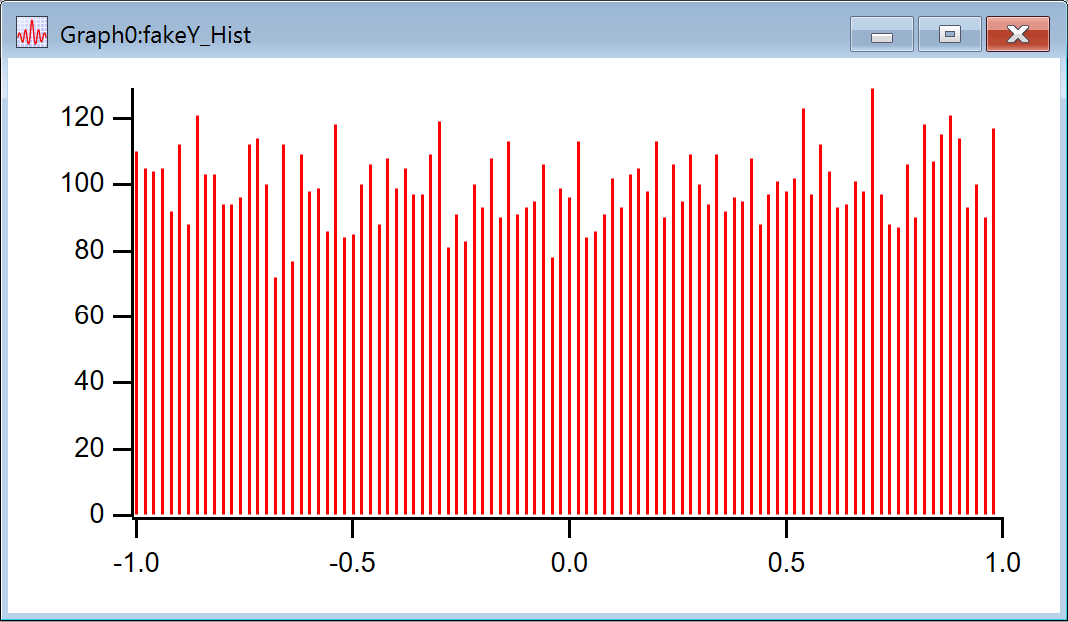Select the -1.0 label on bottom axis
This screenshot has width=1068, height=622.
point(136,563)
